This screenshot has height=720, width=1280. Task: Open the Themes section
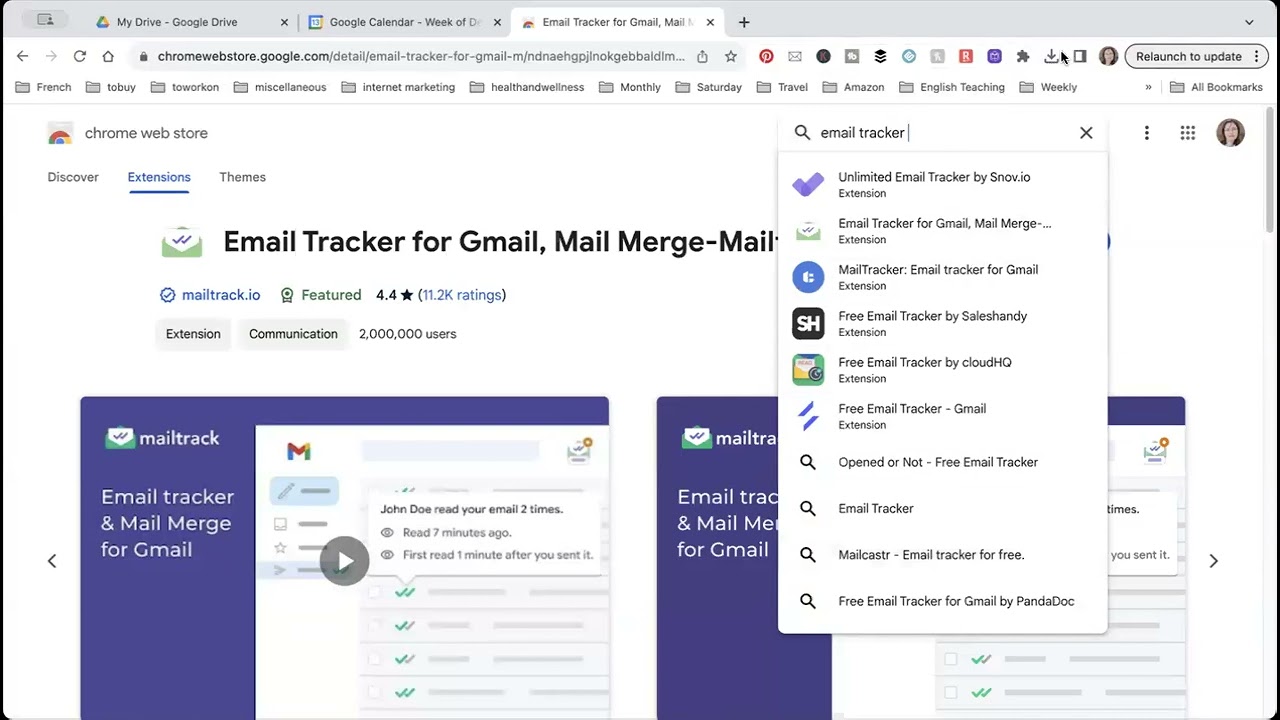point(243,177)
